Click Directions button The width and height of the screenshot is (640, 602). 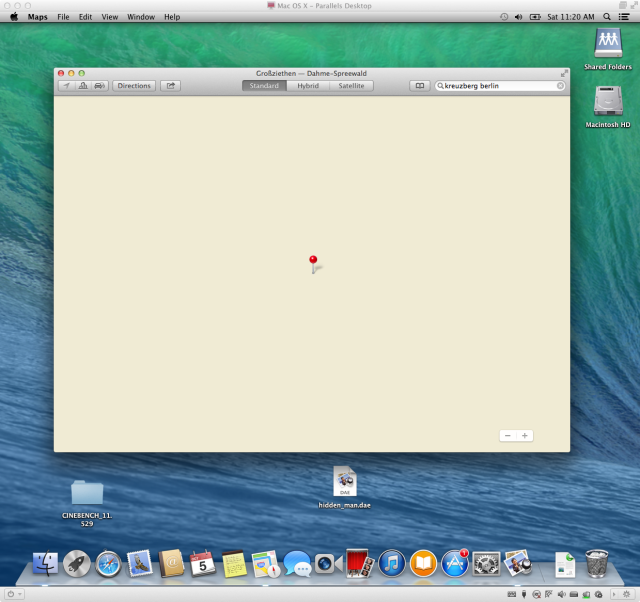(x=134, y=86)
